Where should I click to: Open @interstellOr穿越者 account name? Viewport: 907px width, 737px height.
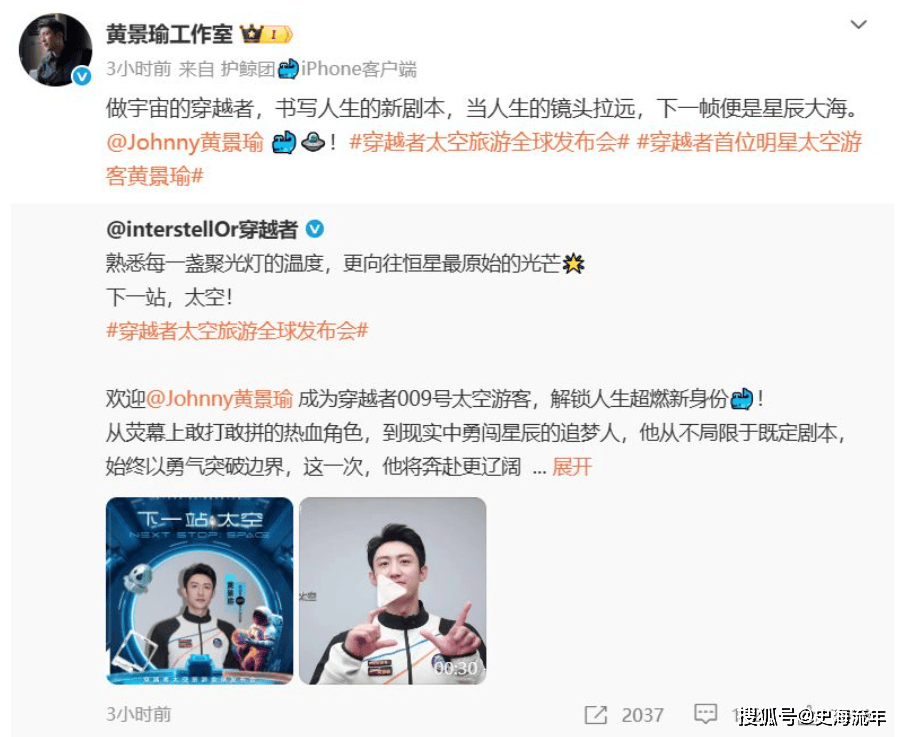202,230
